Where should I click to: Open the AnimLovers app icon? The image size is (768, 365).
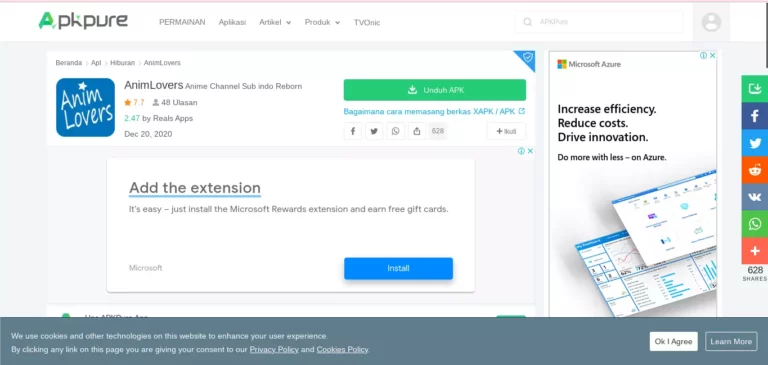(x=85, y=107)
